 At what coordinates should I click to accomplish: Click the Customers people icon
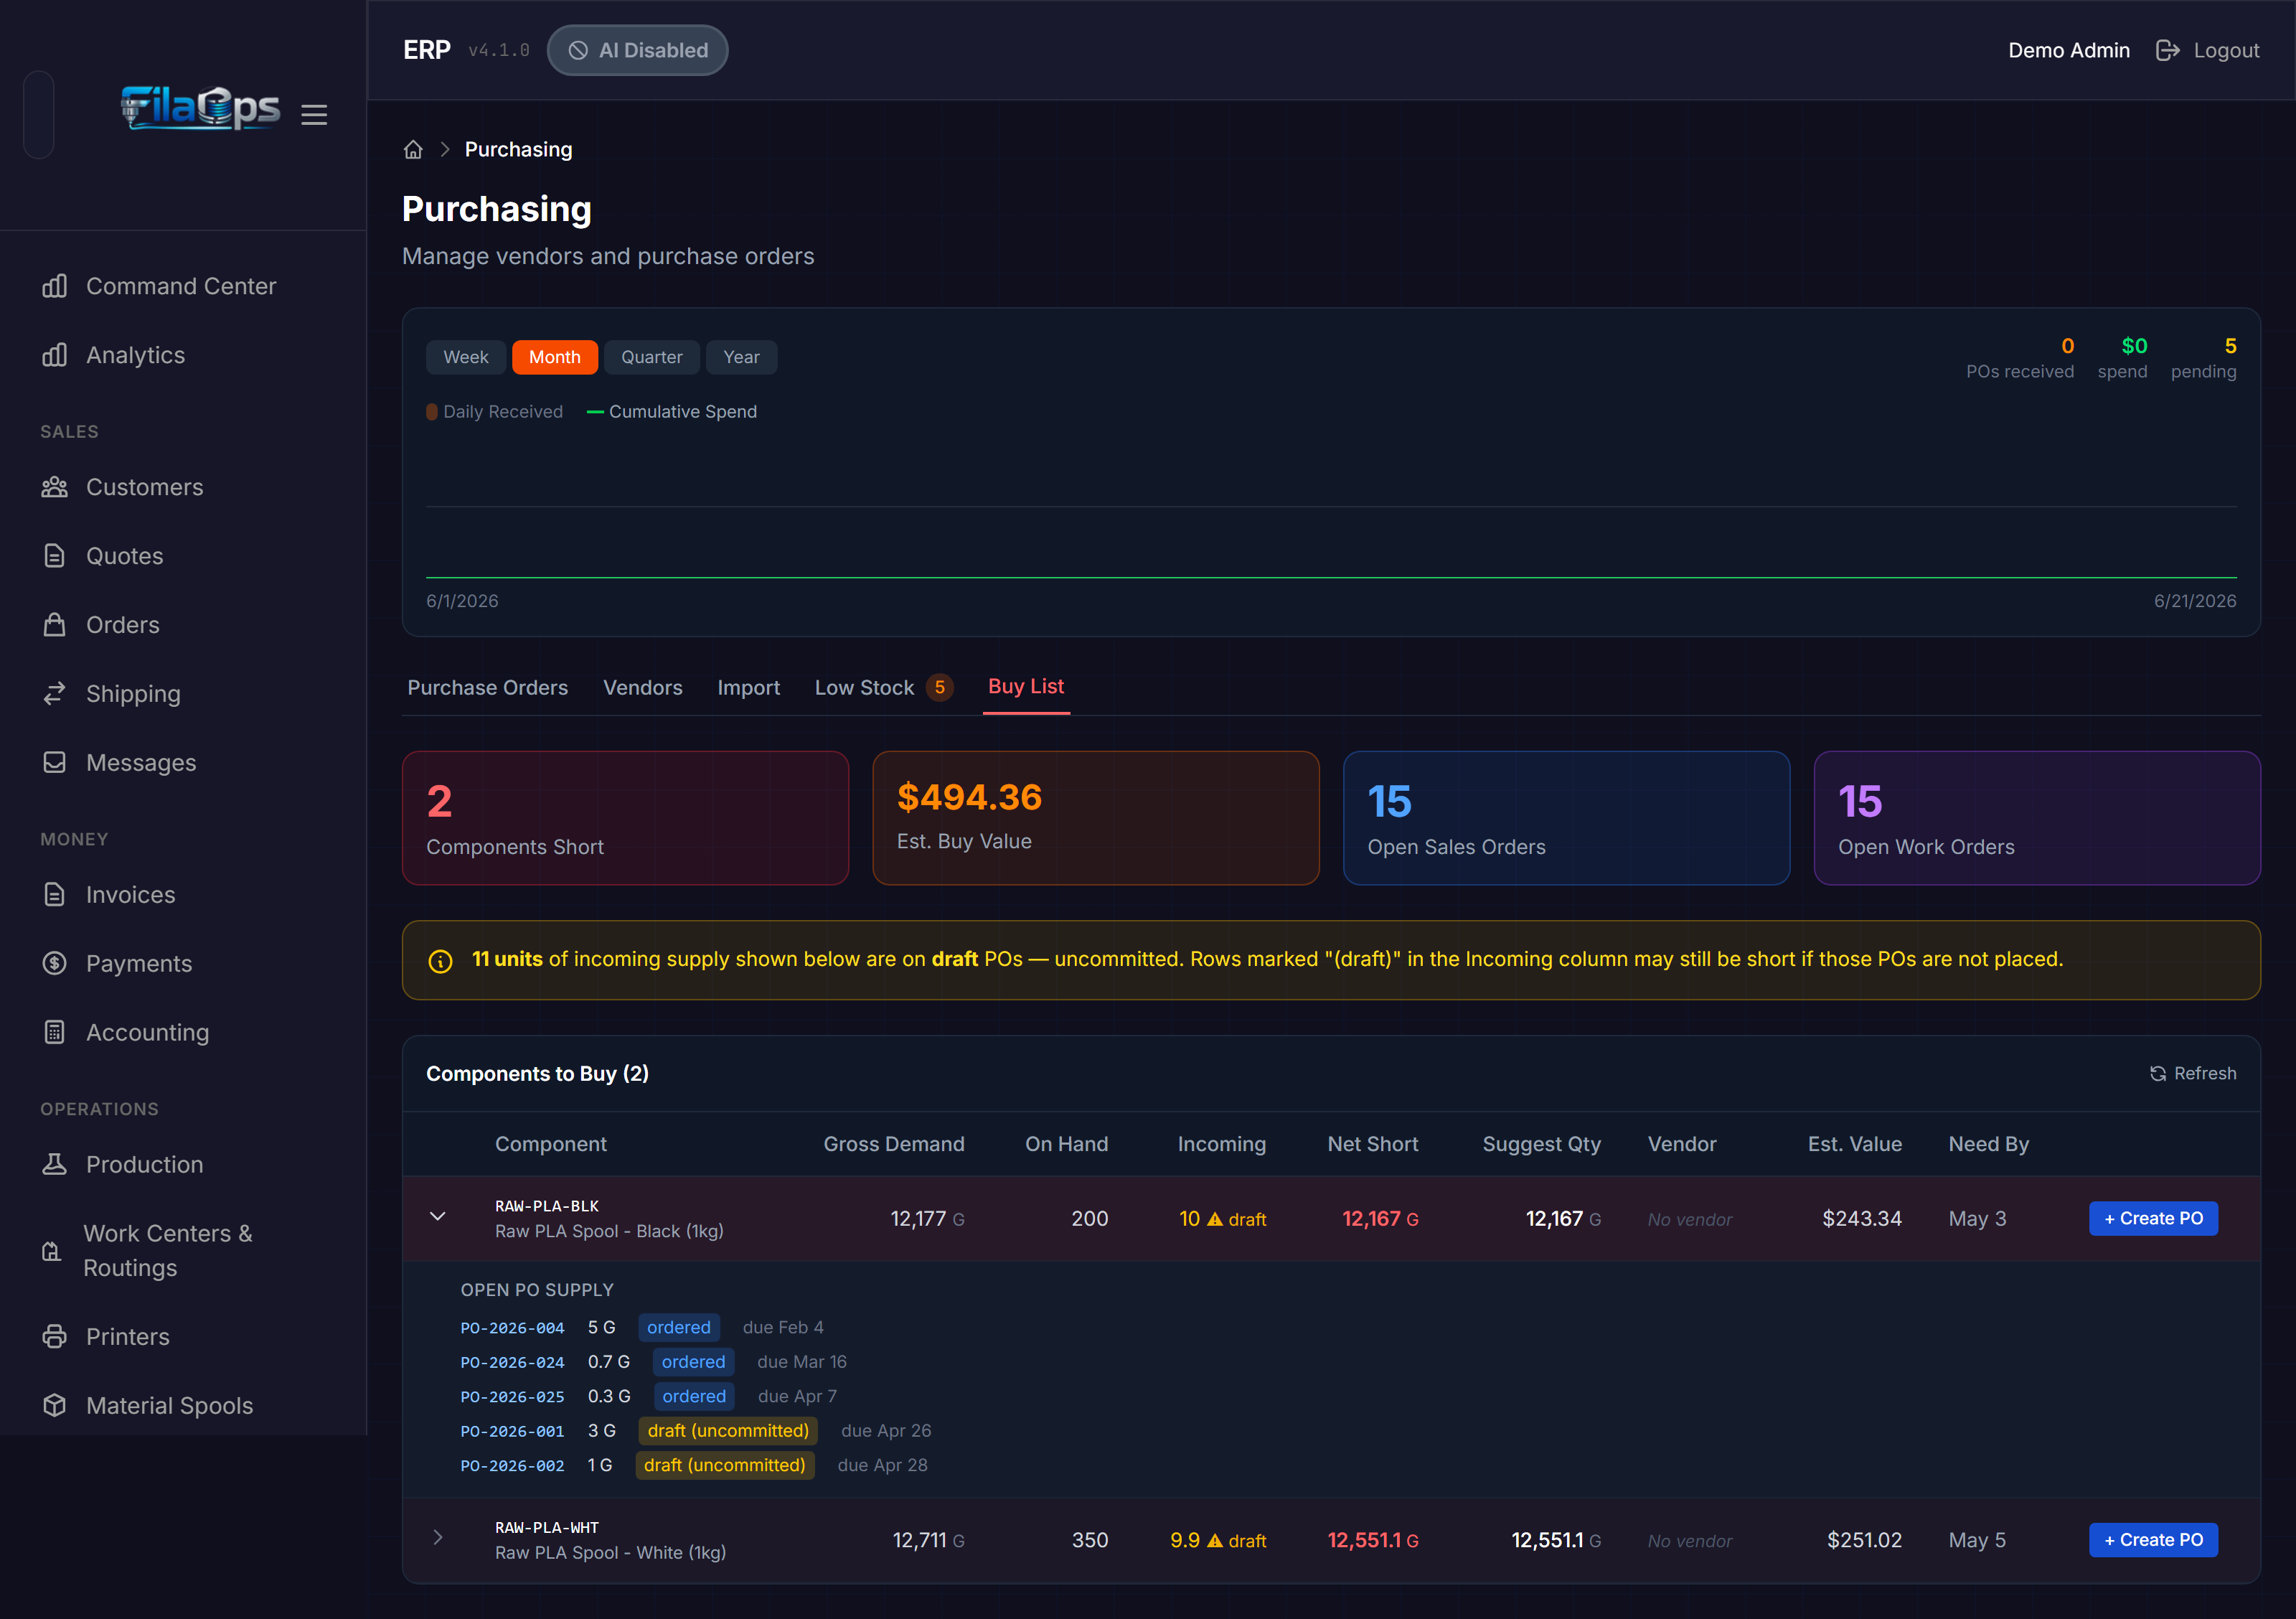(x=54, y=487)
